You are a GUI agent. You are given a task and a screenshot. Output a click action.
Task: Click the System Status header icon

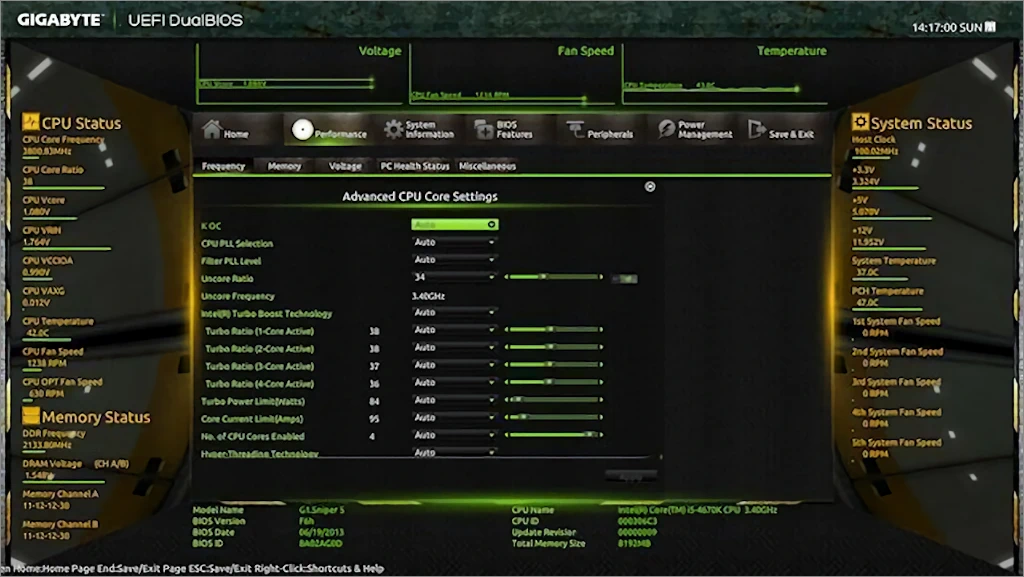(x=860, y=122)
